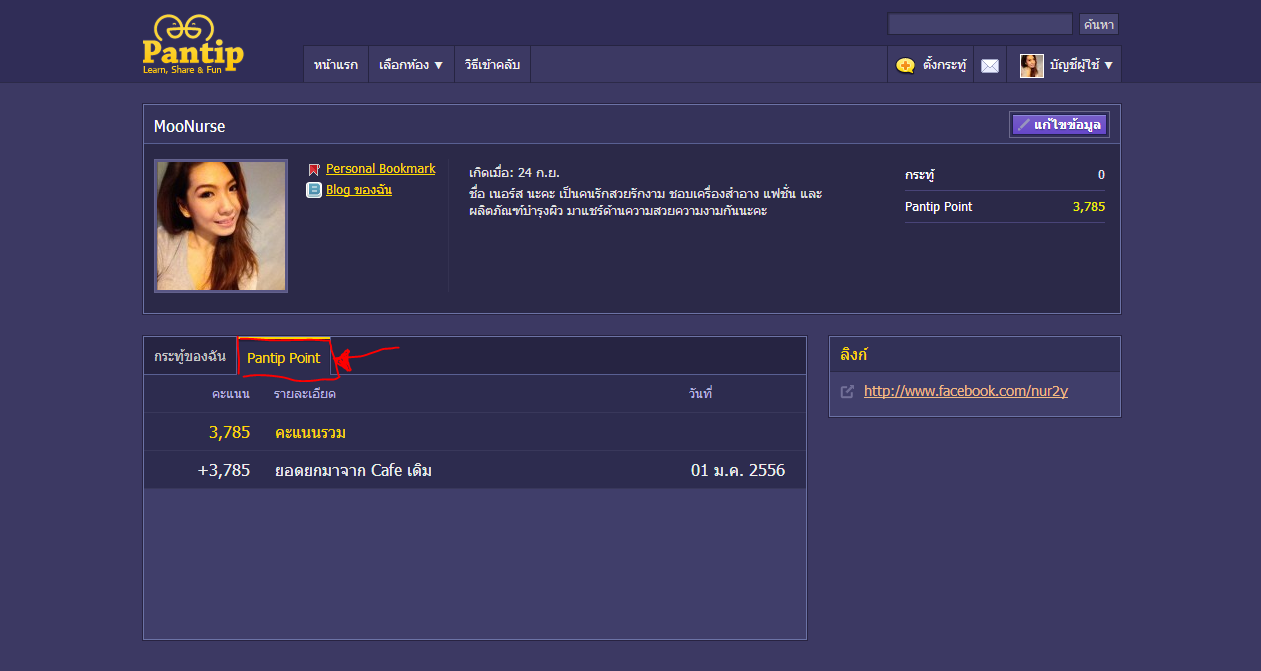Click the red Personal Bookmark flag icon
Screen dimensions: 1261x671
(x=314, y=170)
